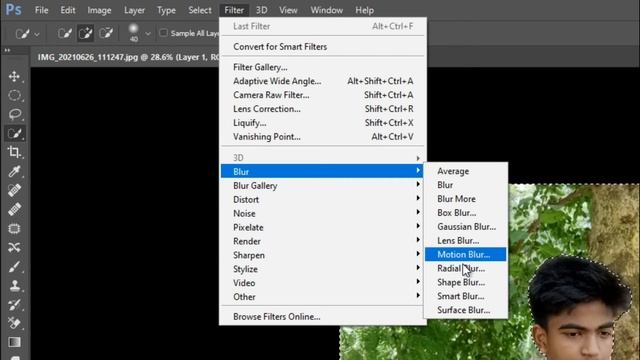Select the Elliptical Marquee tool

(x=14, y=96)
